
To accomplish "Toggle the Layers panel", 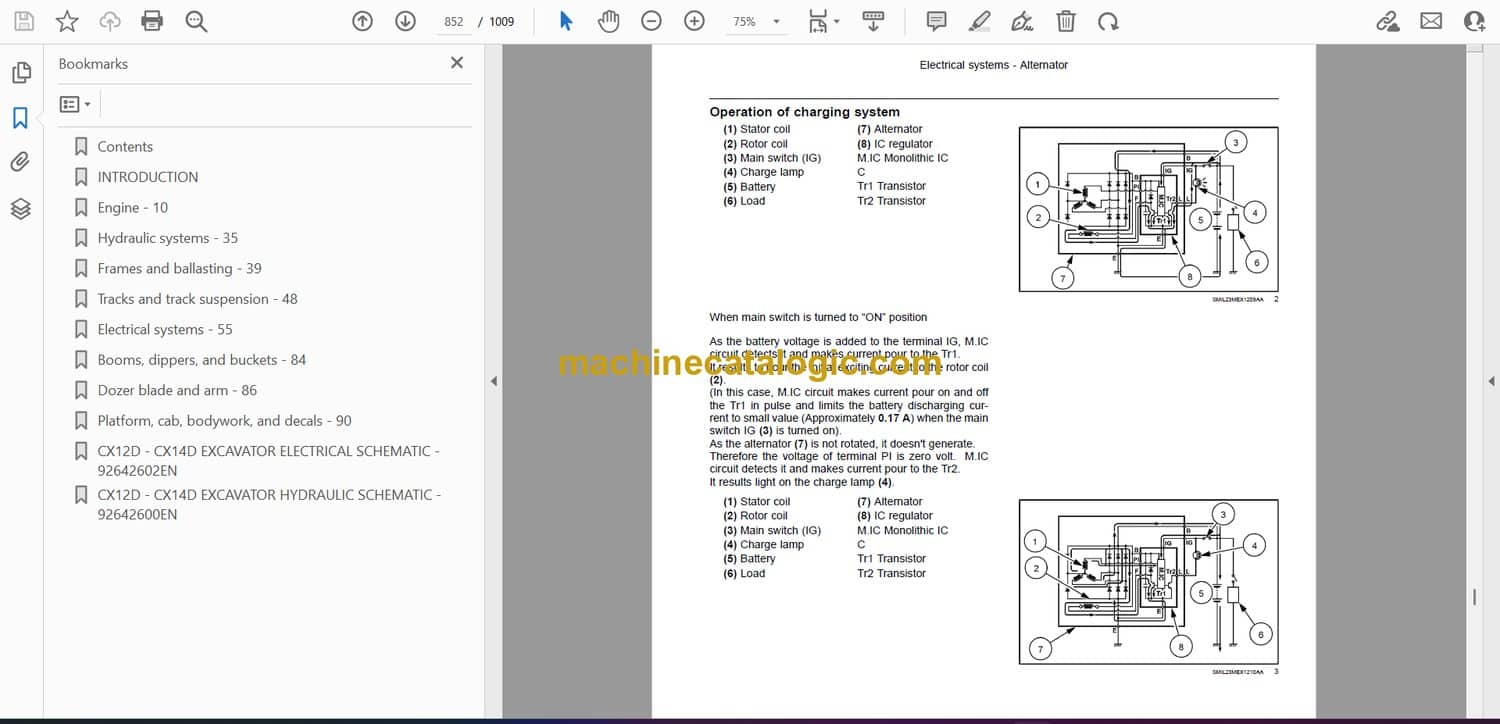I will point(20,208).
